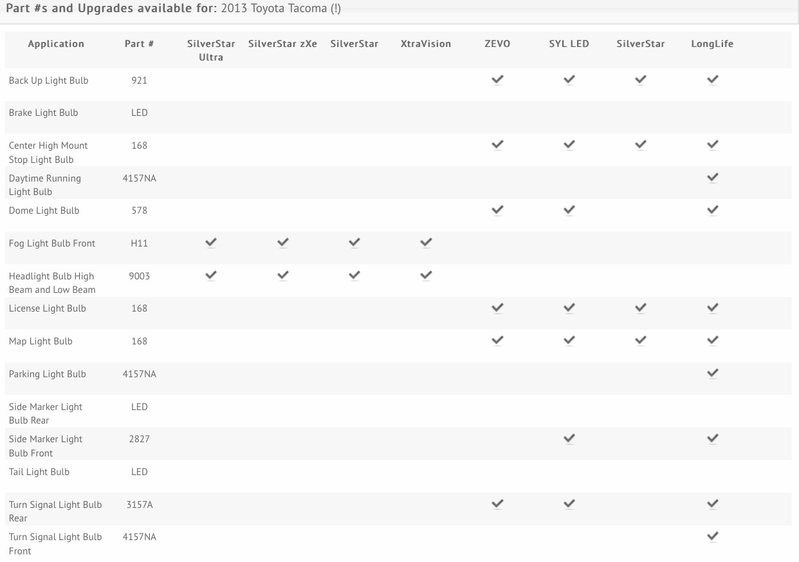Select the LongLife column header
The width and height of the screenshot is (799, 562).
pyautogui.click(x=712, y=44)
